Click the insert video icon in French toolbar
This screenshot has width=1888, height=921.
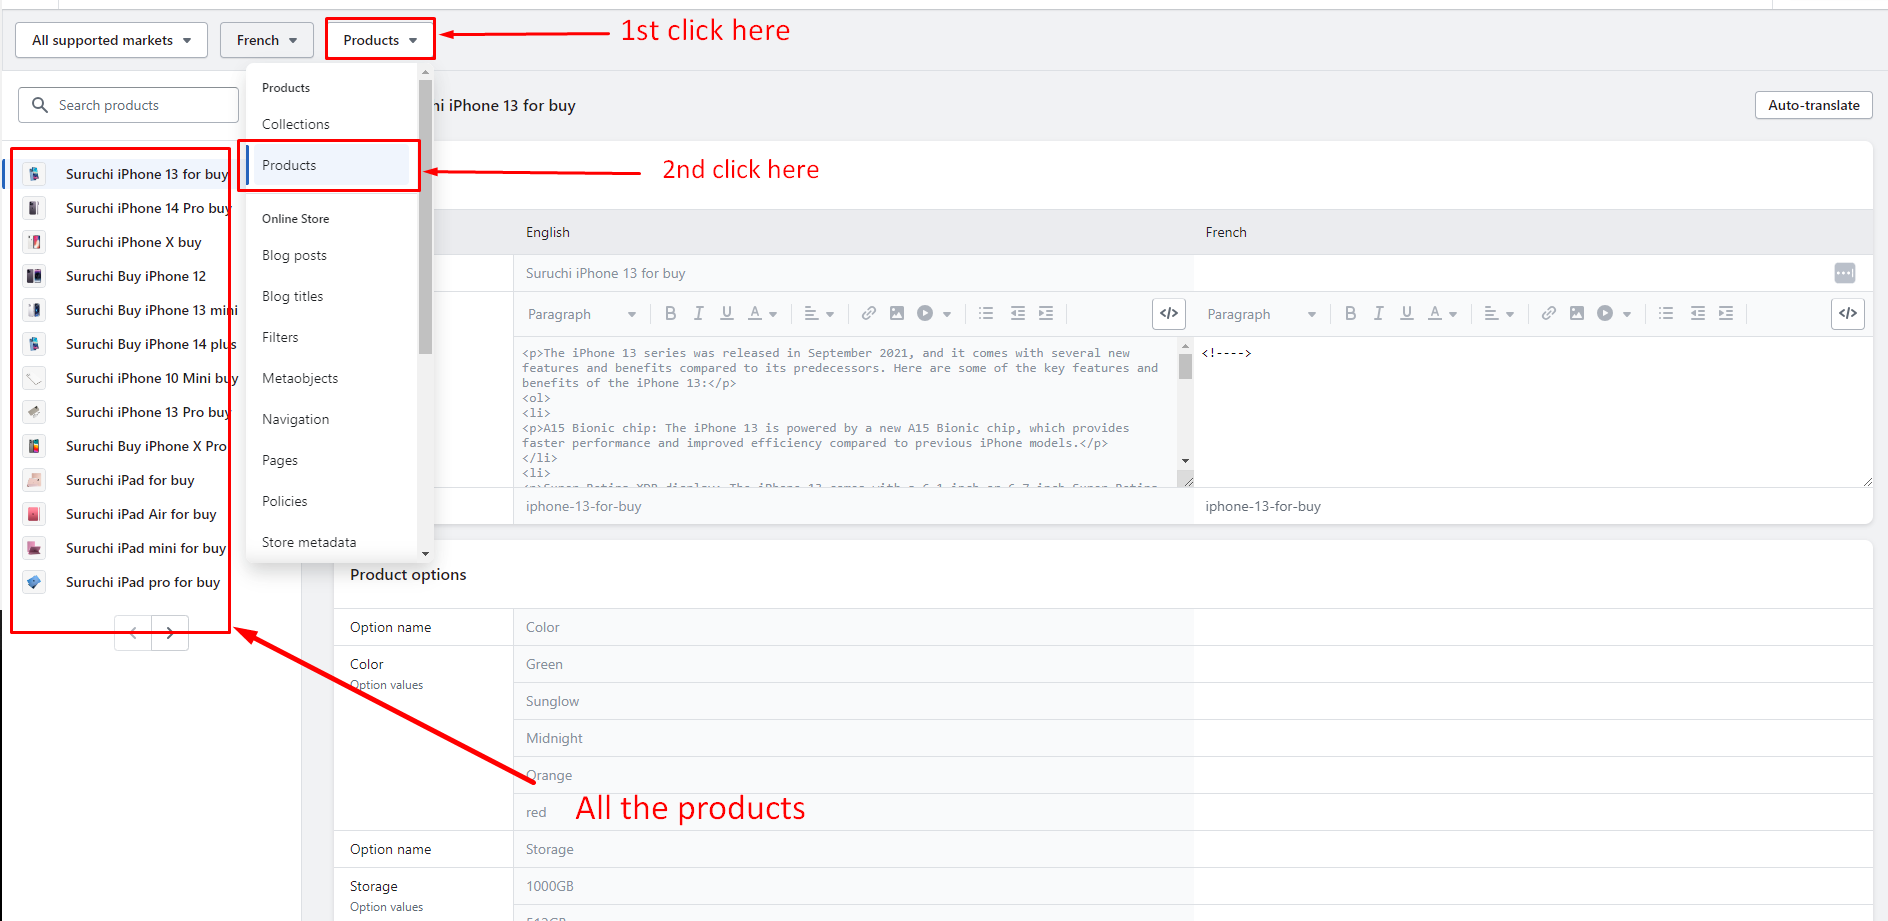(1605, 314)
